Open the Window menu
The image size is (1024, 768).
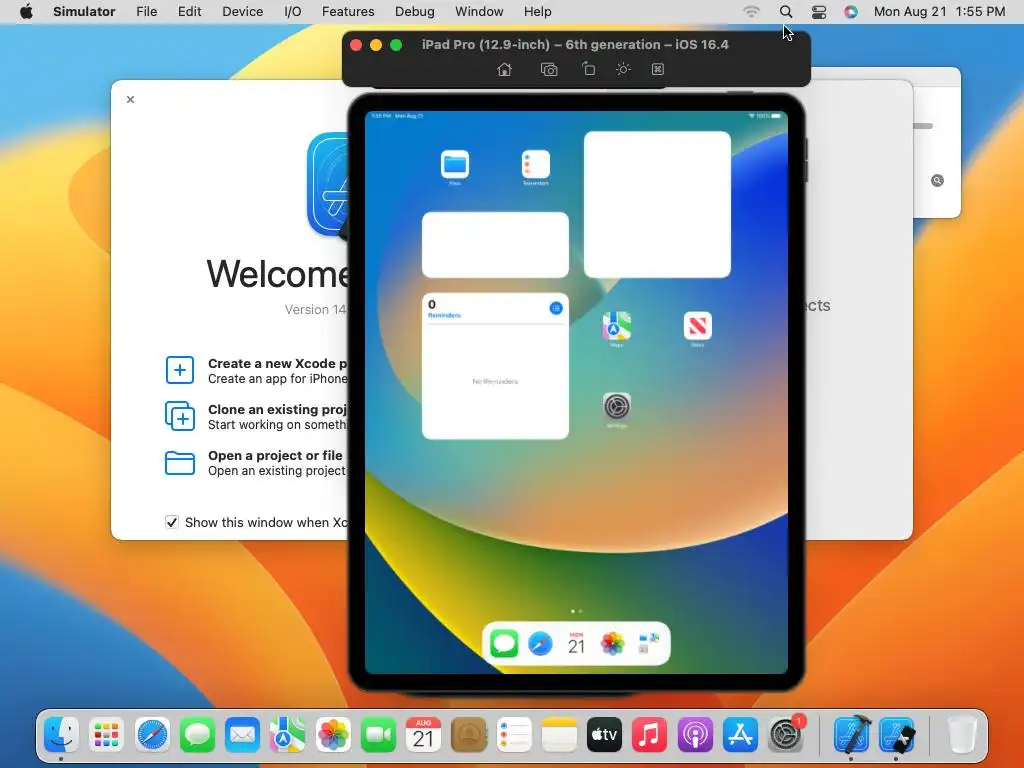click(479, 11)
